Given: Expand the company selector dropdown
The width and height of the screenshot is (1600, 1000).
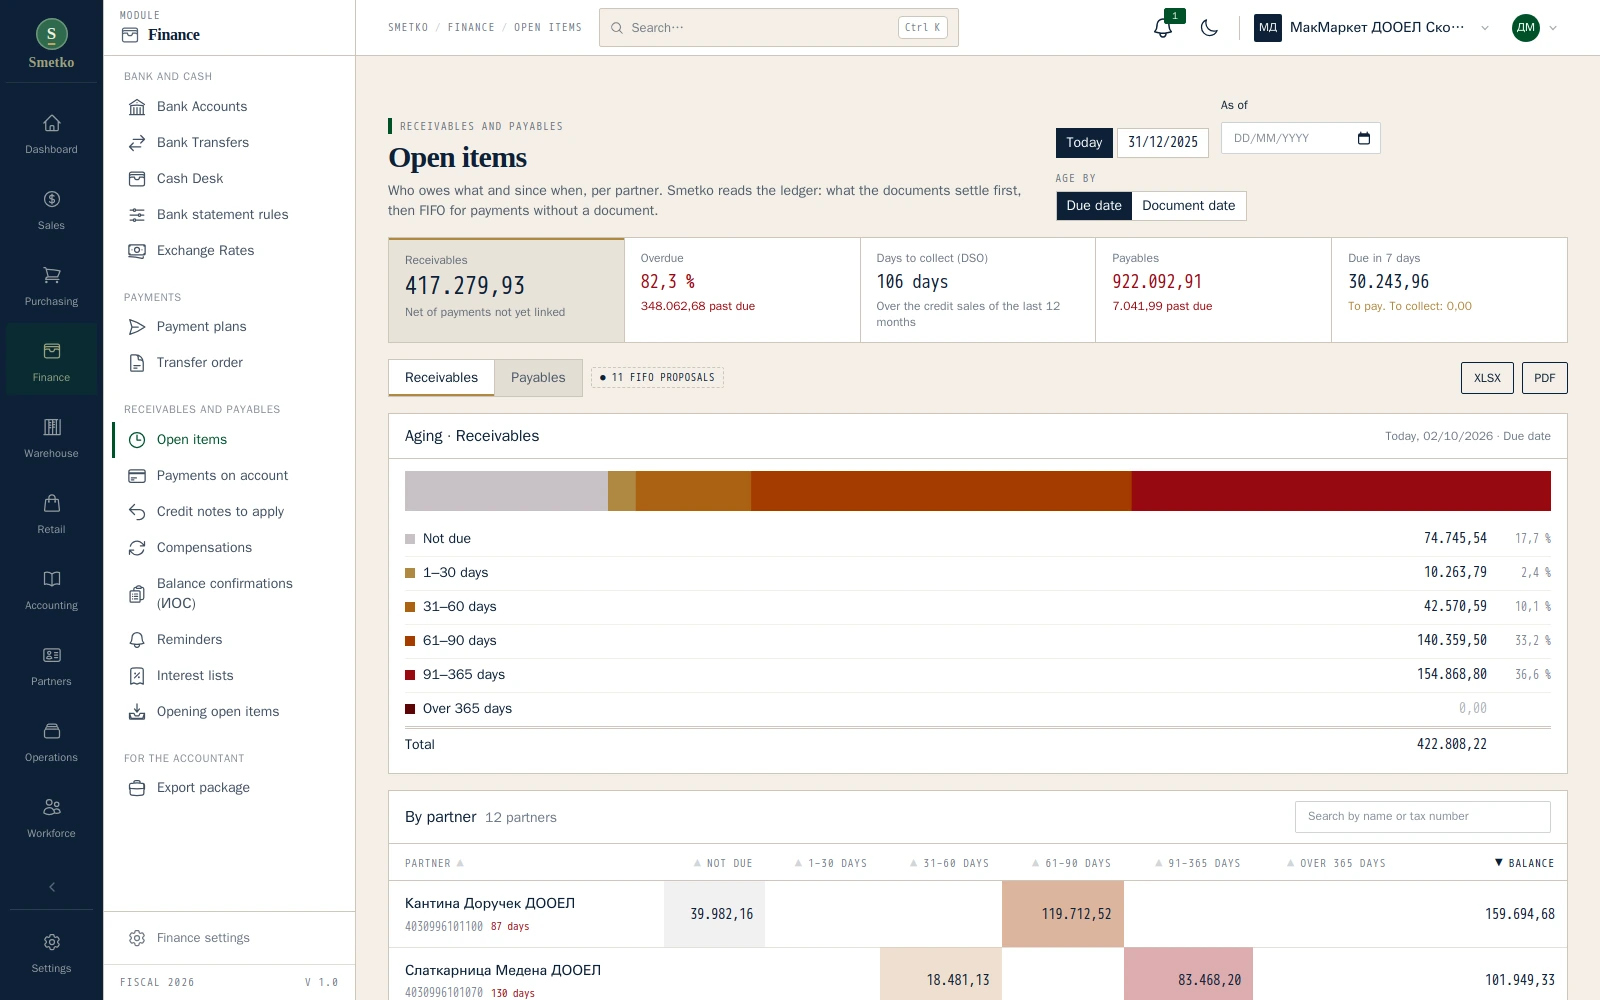Looking at the screenshot, I should pos(1485,28).
